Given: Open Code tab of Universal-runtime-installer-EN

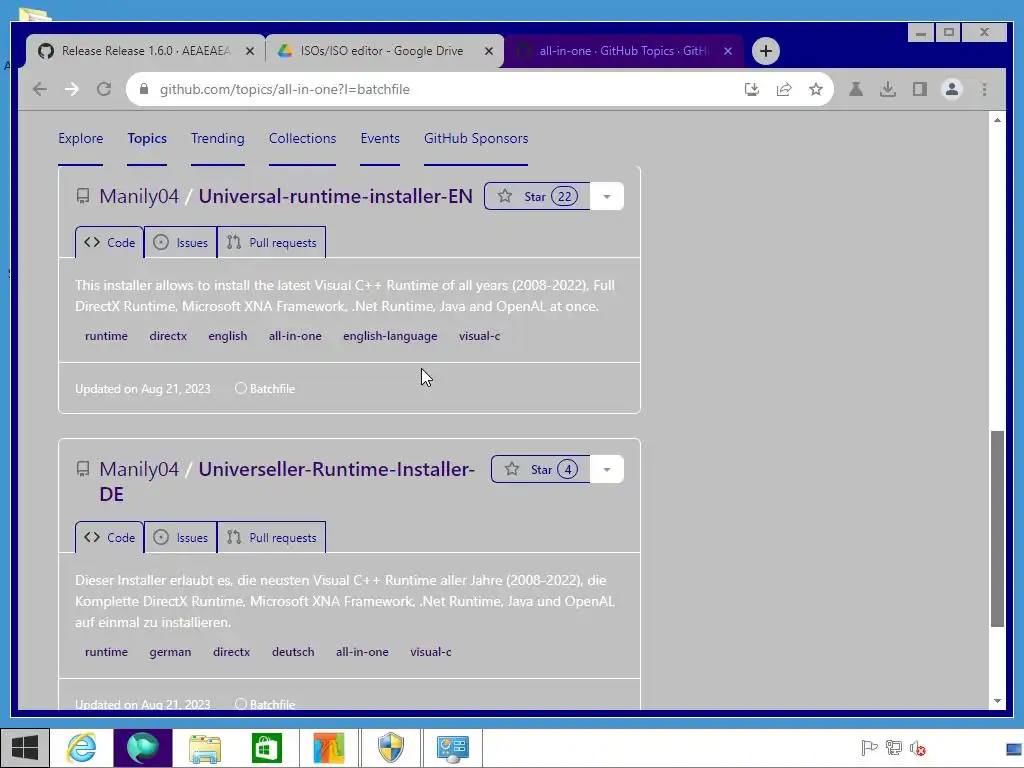Looking at the screenshot, I should tap(110, 243).
